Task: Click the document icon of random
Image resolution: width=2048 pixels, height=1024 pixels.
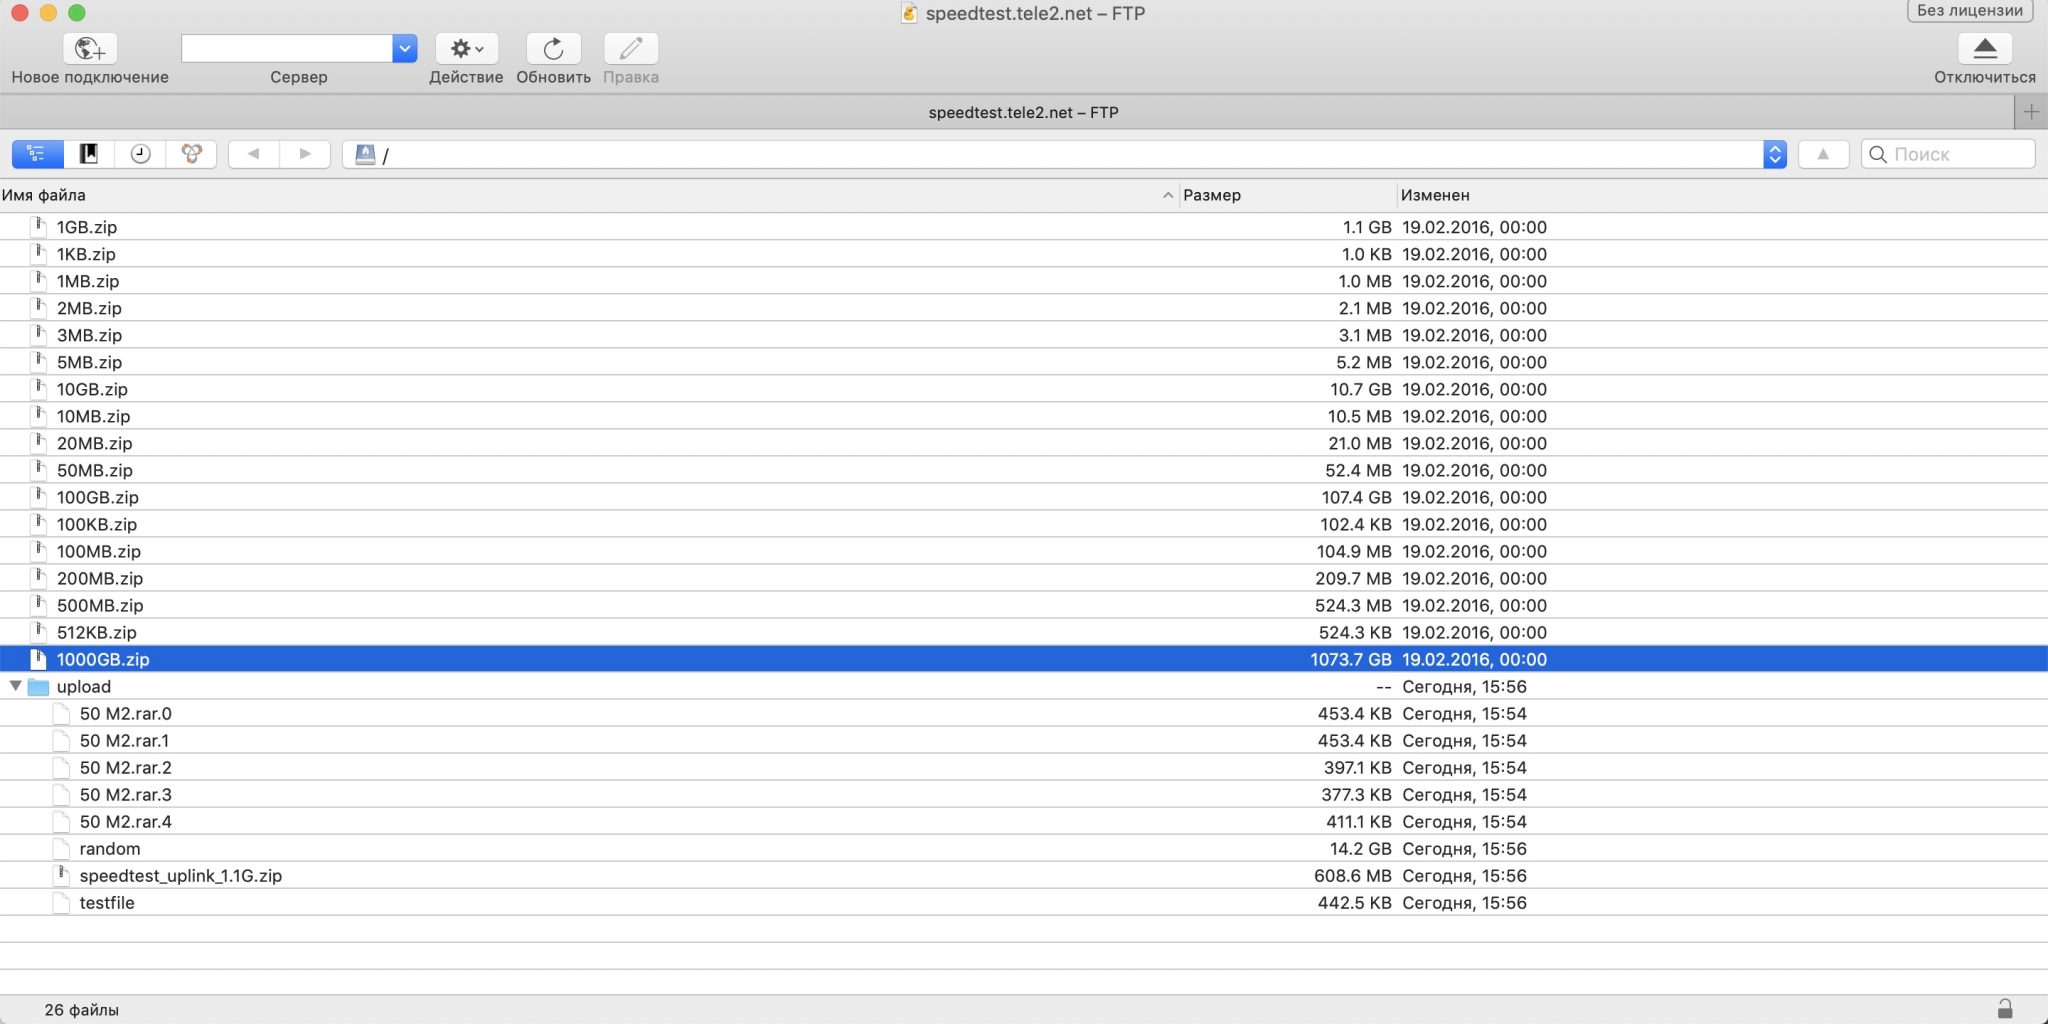Action: tap(62, 848)
